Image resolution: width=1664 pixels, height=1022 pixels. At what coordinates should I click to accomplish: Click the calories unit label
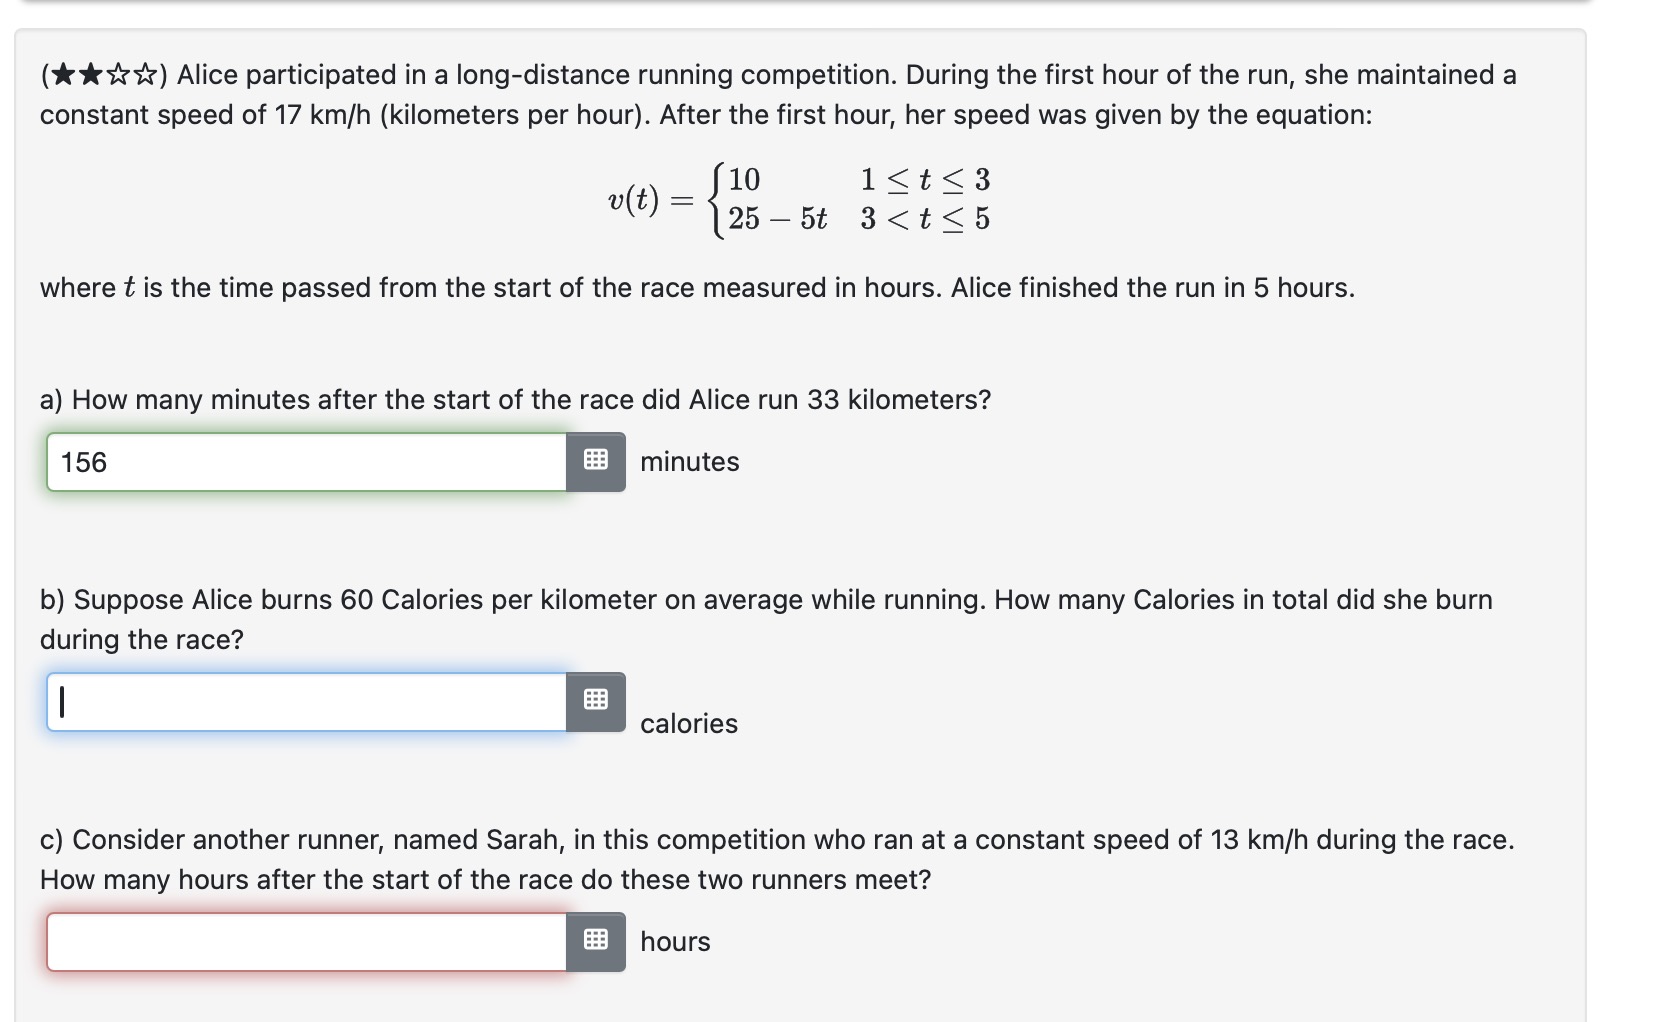(688, 723)
